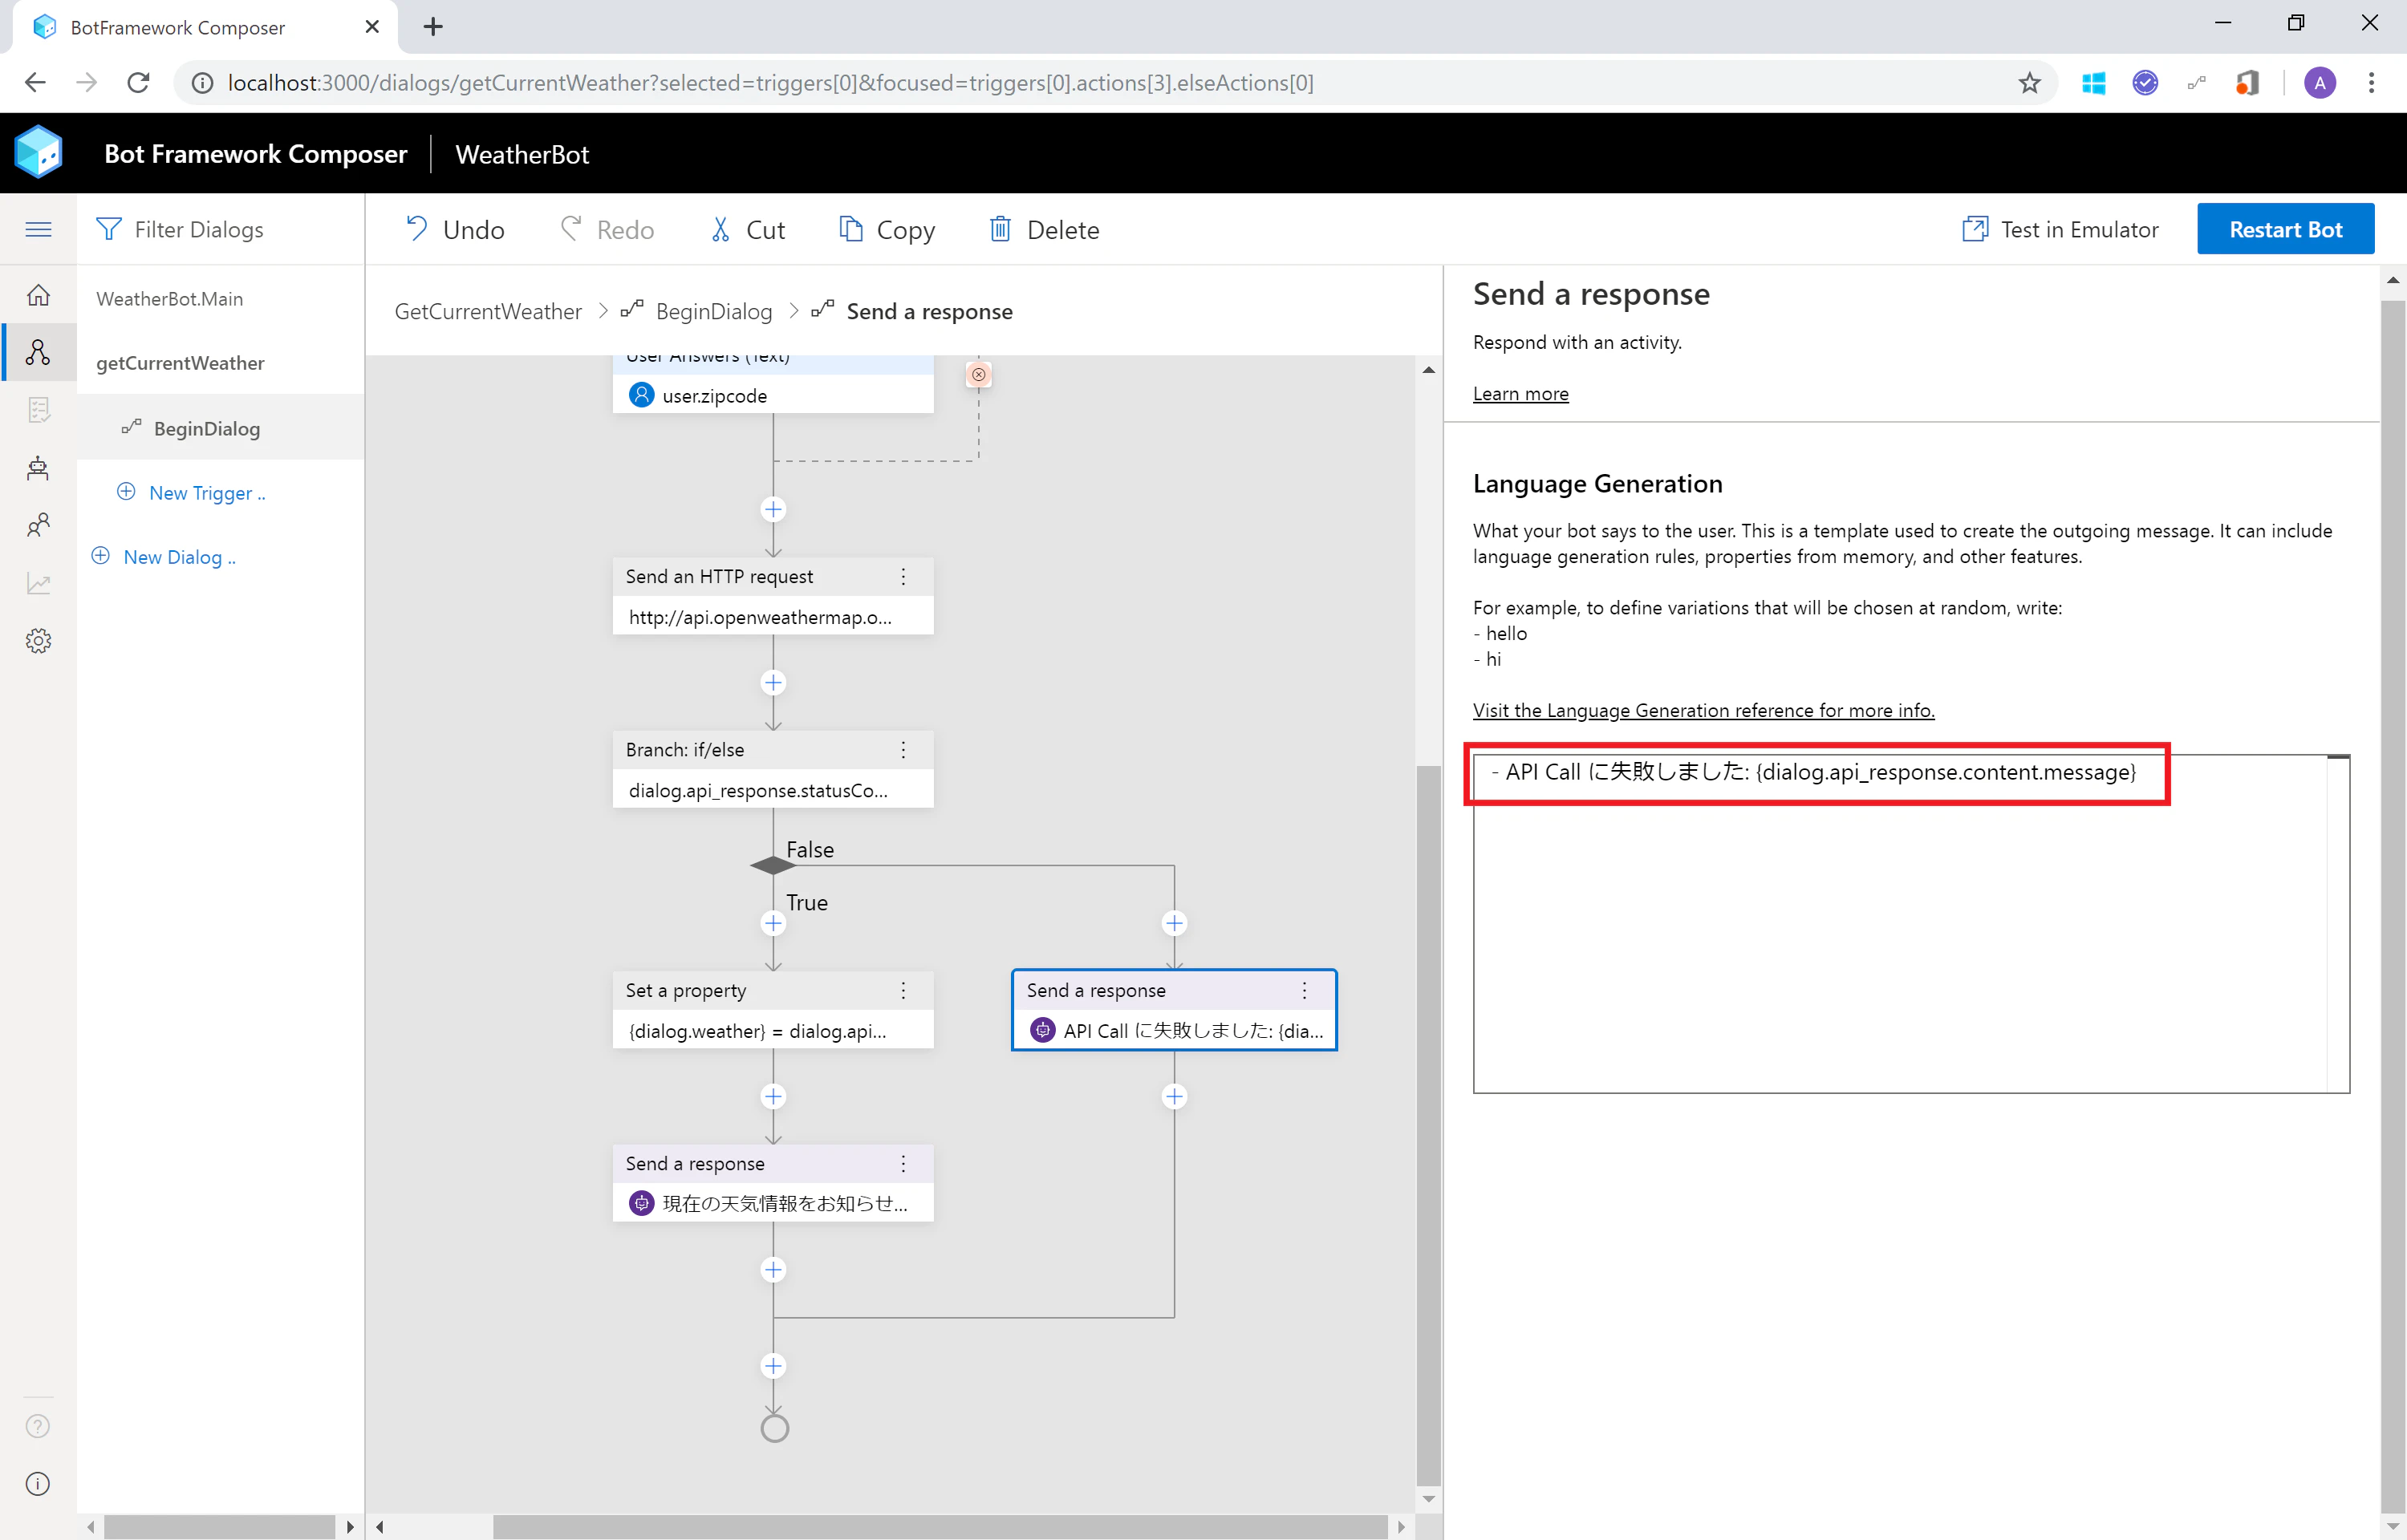
Task: Open the people-settings icon in sidebar
Action: coord(38,525)
